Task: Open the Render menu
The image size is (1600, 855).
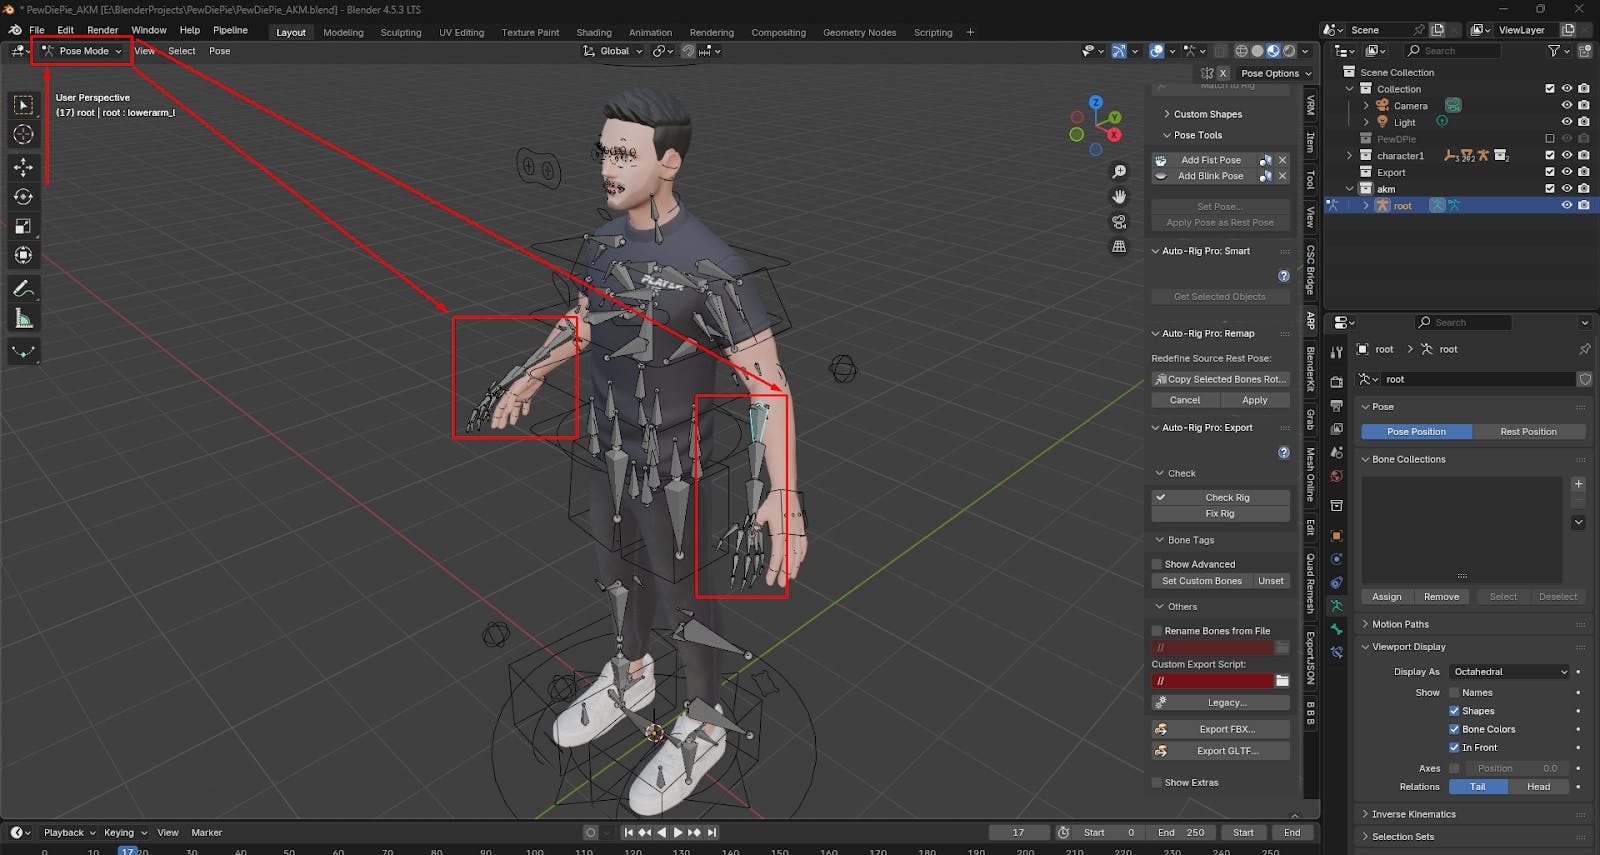Action: click(x=102, y=30)
